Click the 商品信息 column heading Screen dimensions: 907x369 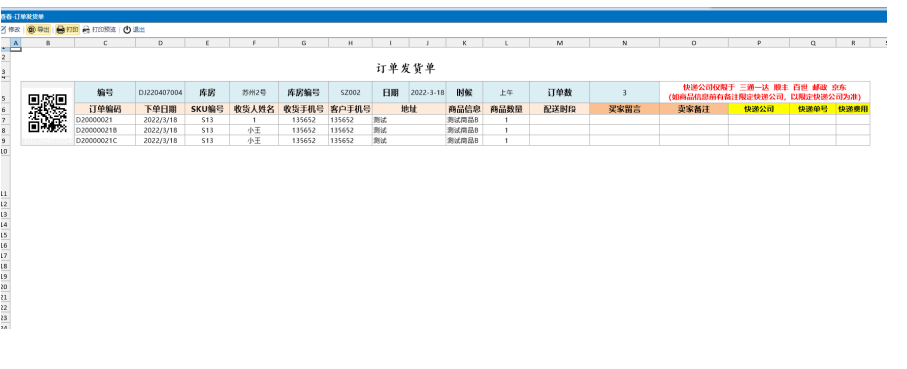pos(464,109)
